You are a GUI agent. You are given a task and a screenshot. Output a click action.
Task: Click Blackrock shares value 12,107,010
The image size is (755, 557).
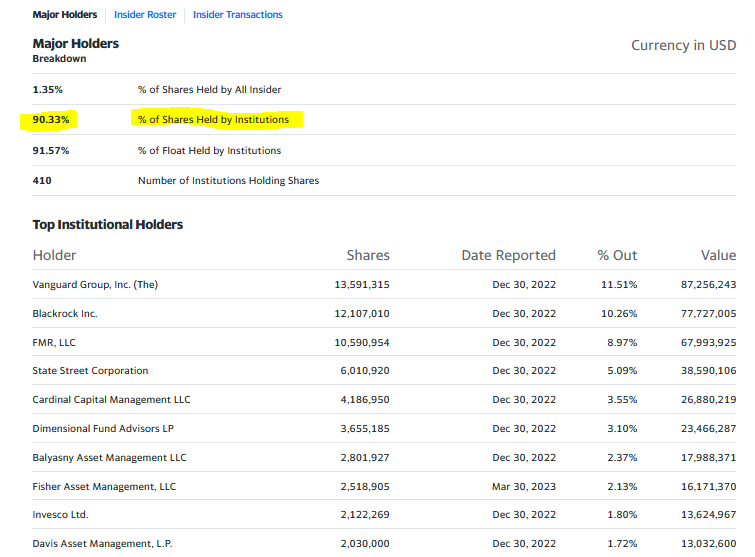tap(362, 313)
